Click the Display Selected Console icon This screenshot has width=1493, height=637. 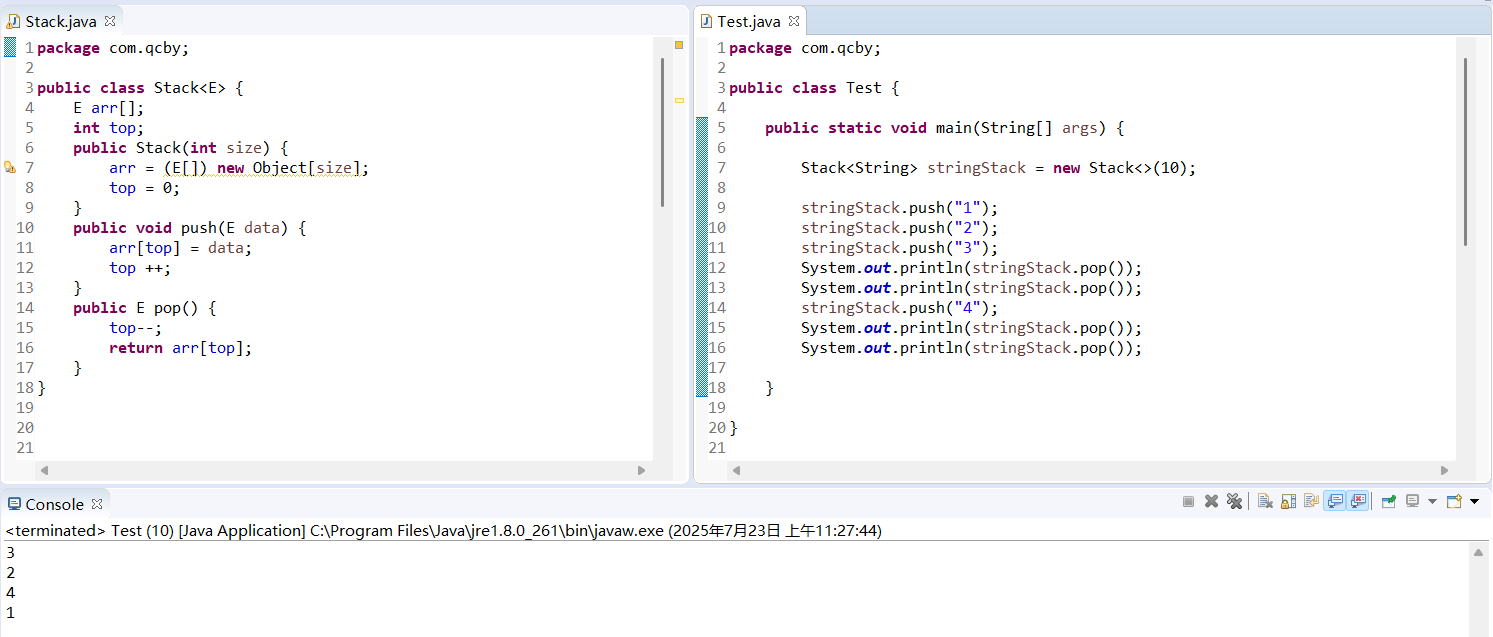[x=1412, y=501]
